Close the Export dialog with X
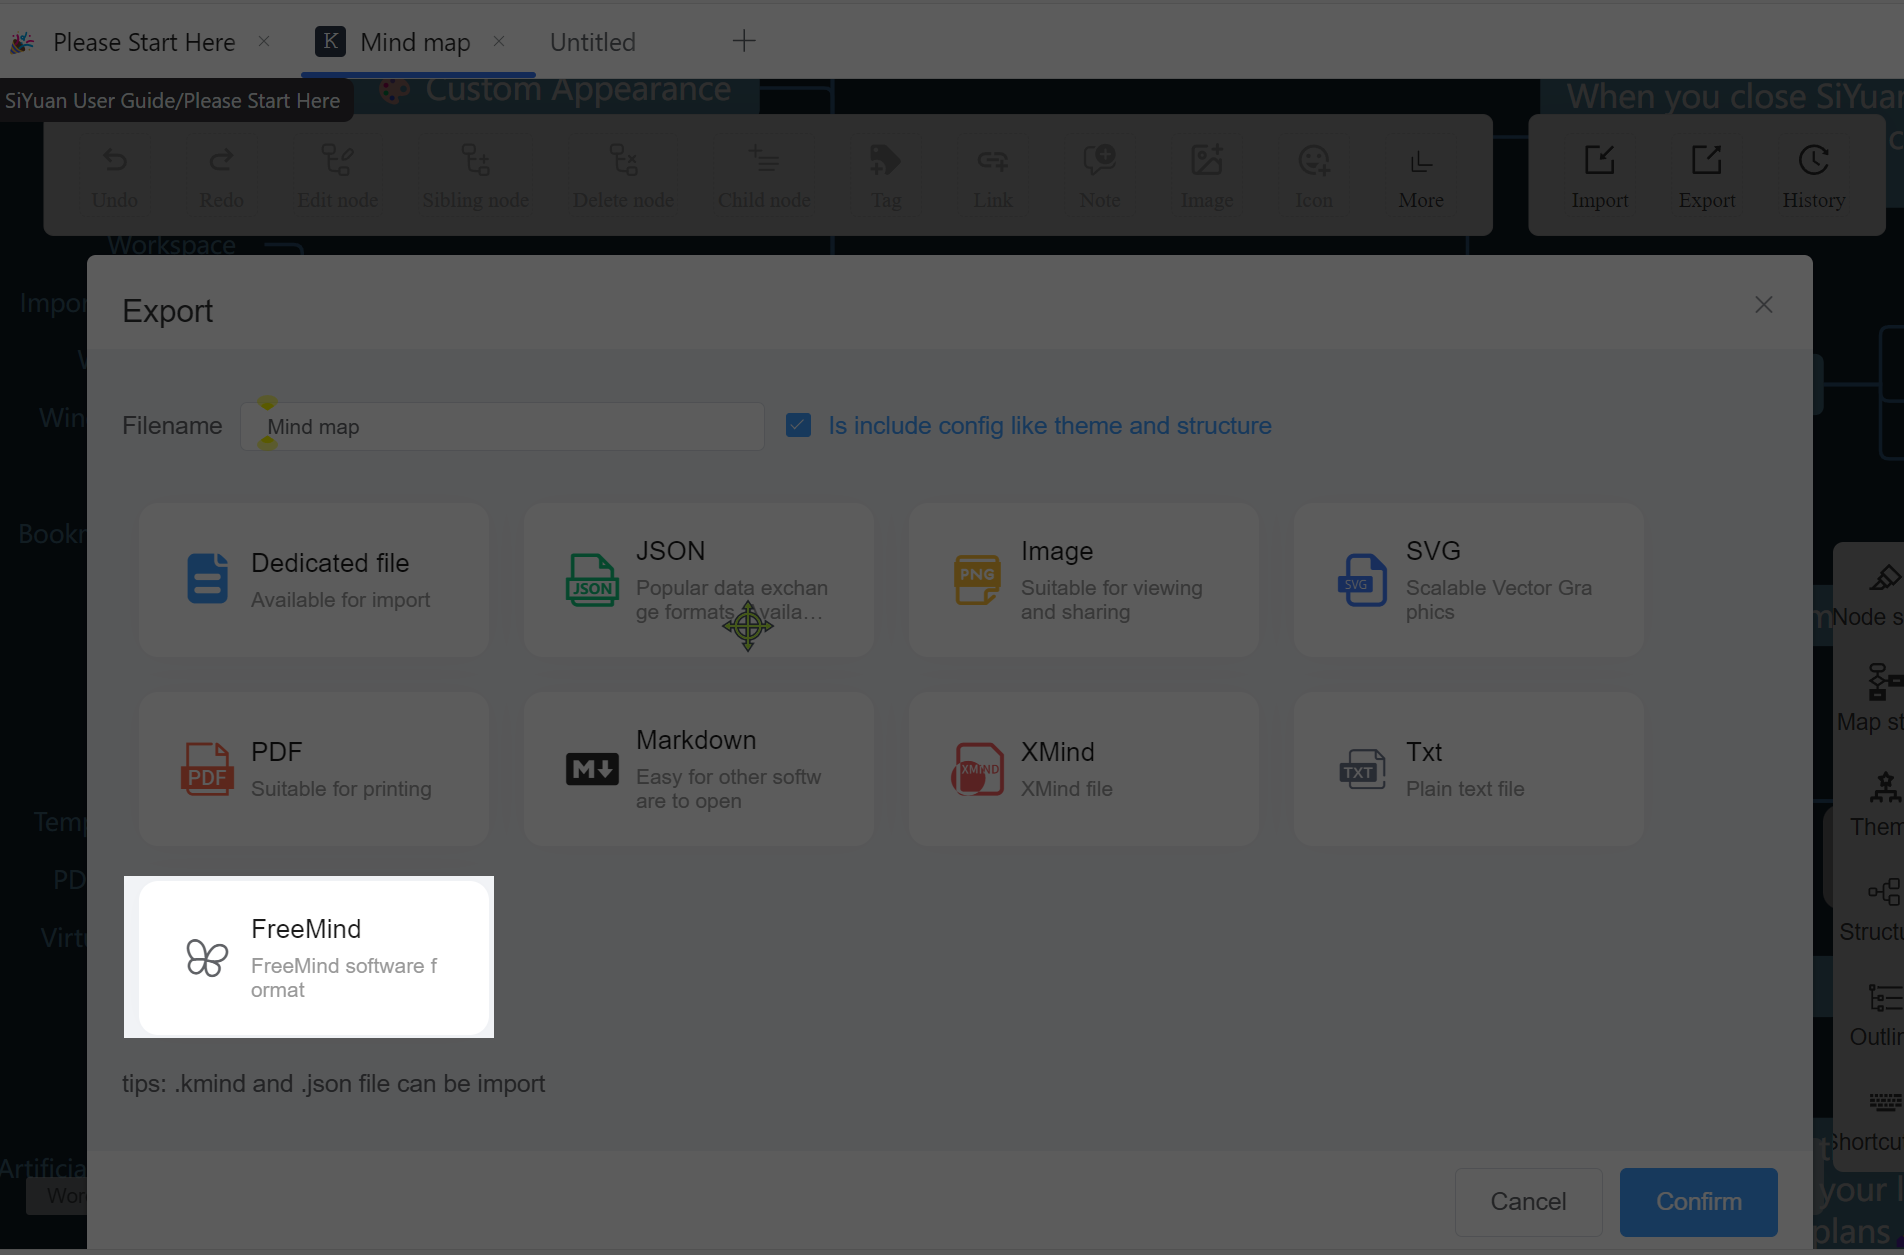1904x1255 pixels. 1763,305
